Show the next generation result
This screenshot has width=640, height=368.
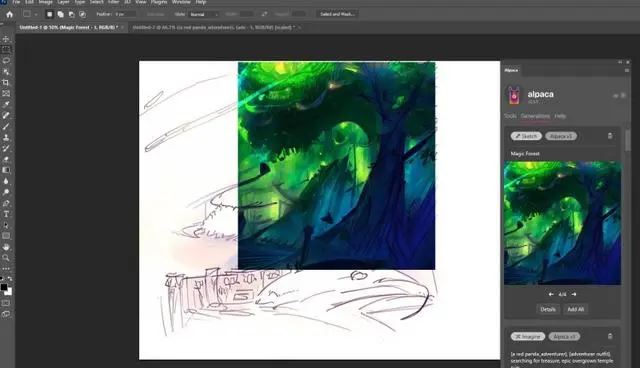(574, 294)
